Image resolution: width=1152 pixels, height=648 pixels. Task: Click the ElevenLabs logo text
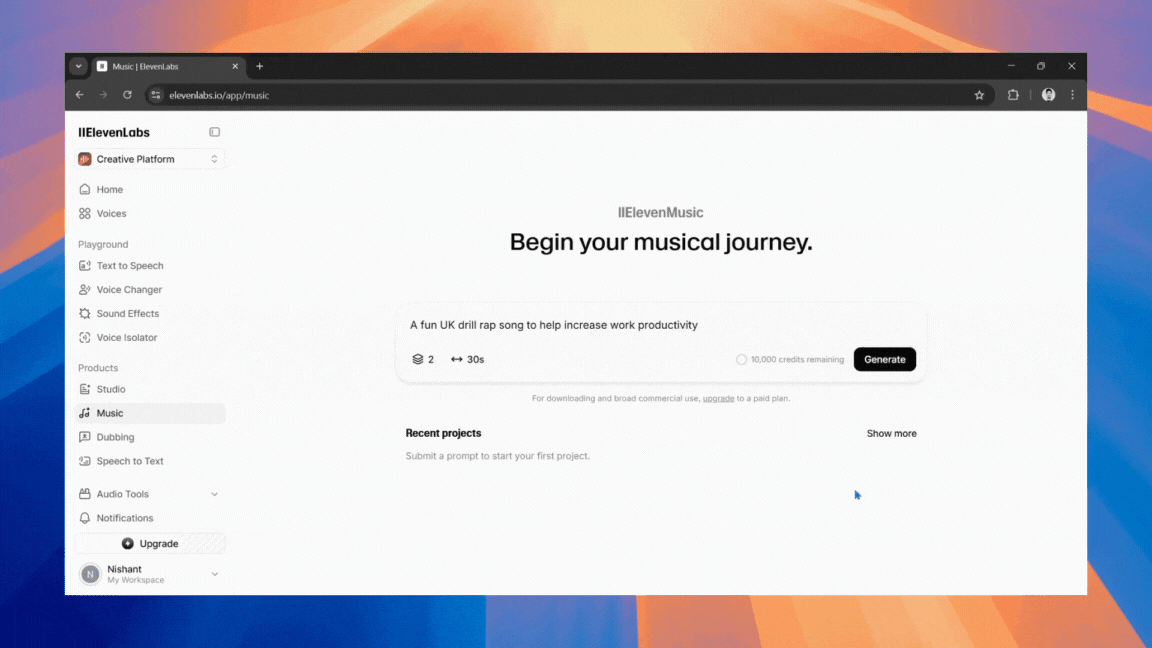(x=114, y=132)
